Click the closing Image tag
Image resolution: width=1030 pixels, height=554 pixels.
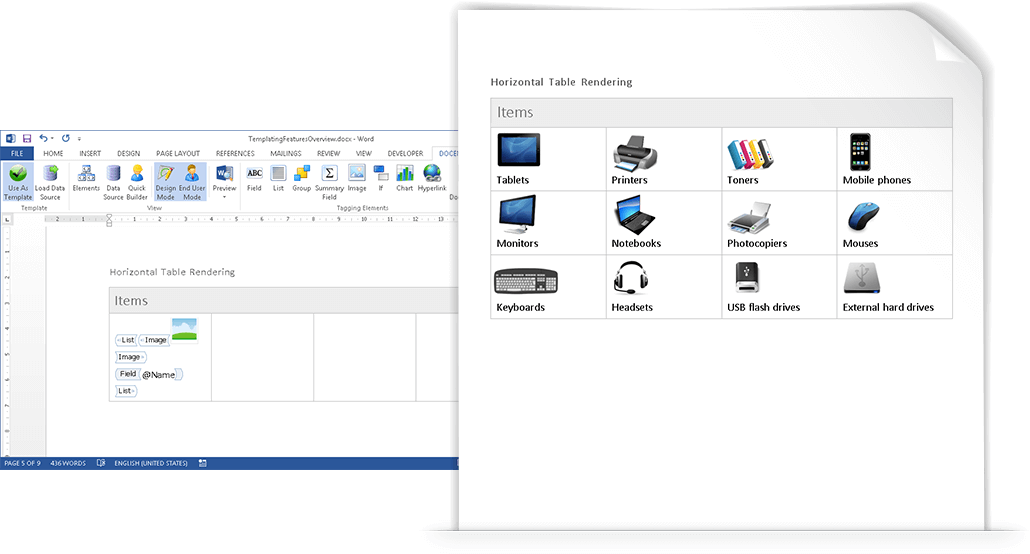(x=131, y=357)
